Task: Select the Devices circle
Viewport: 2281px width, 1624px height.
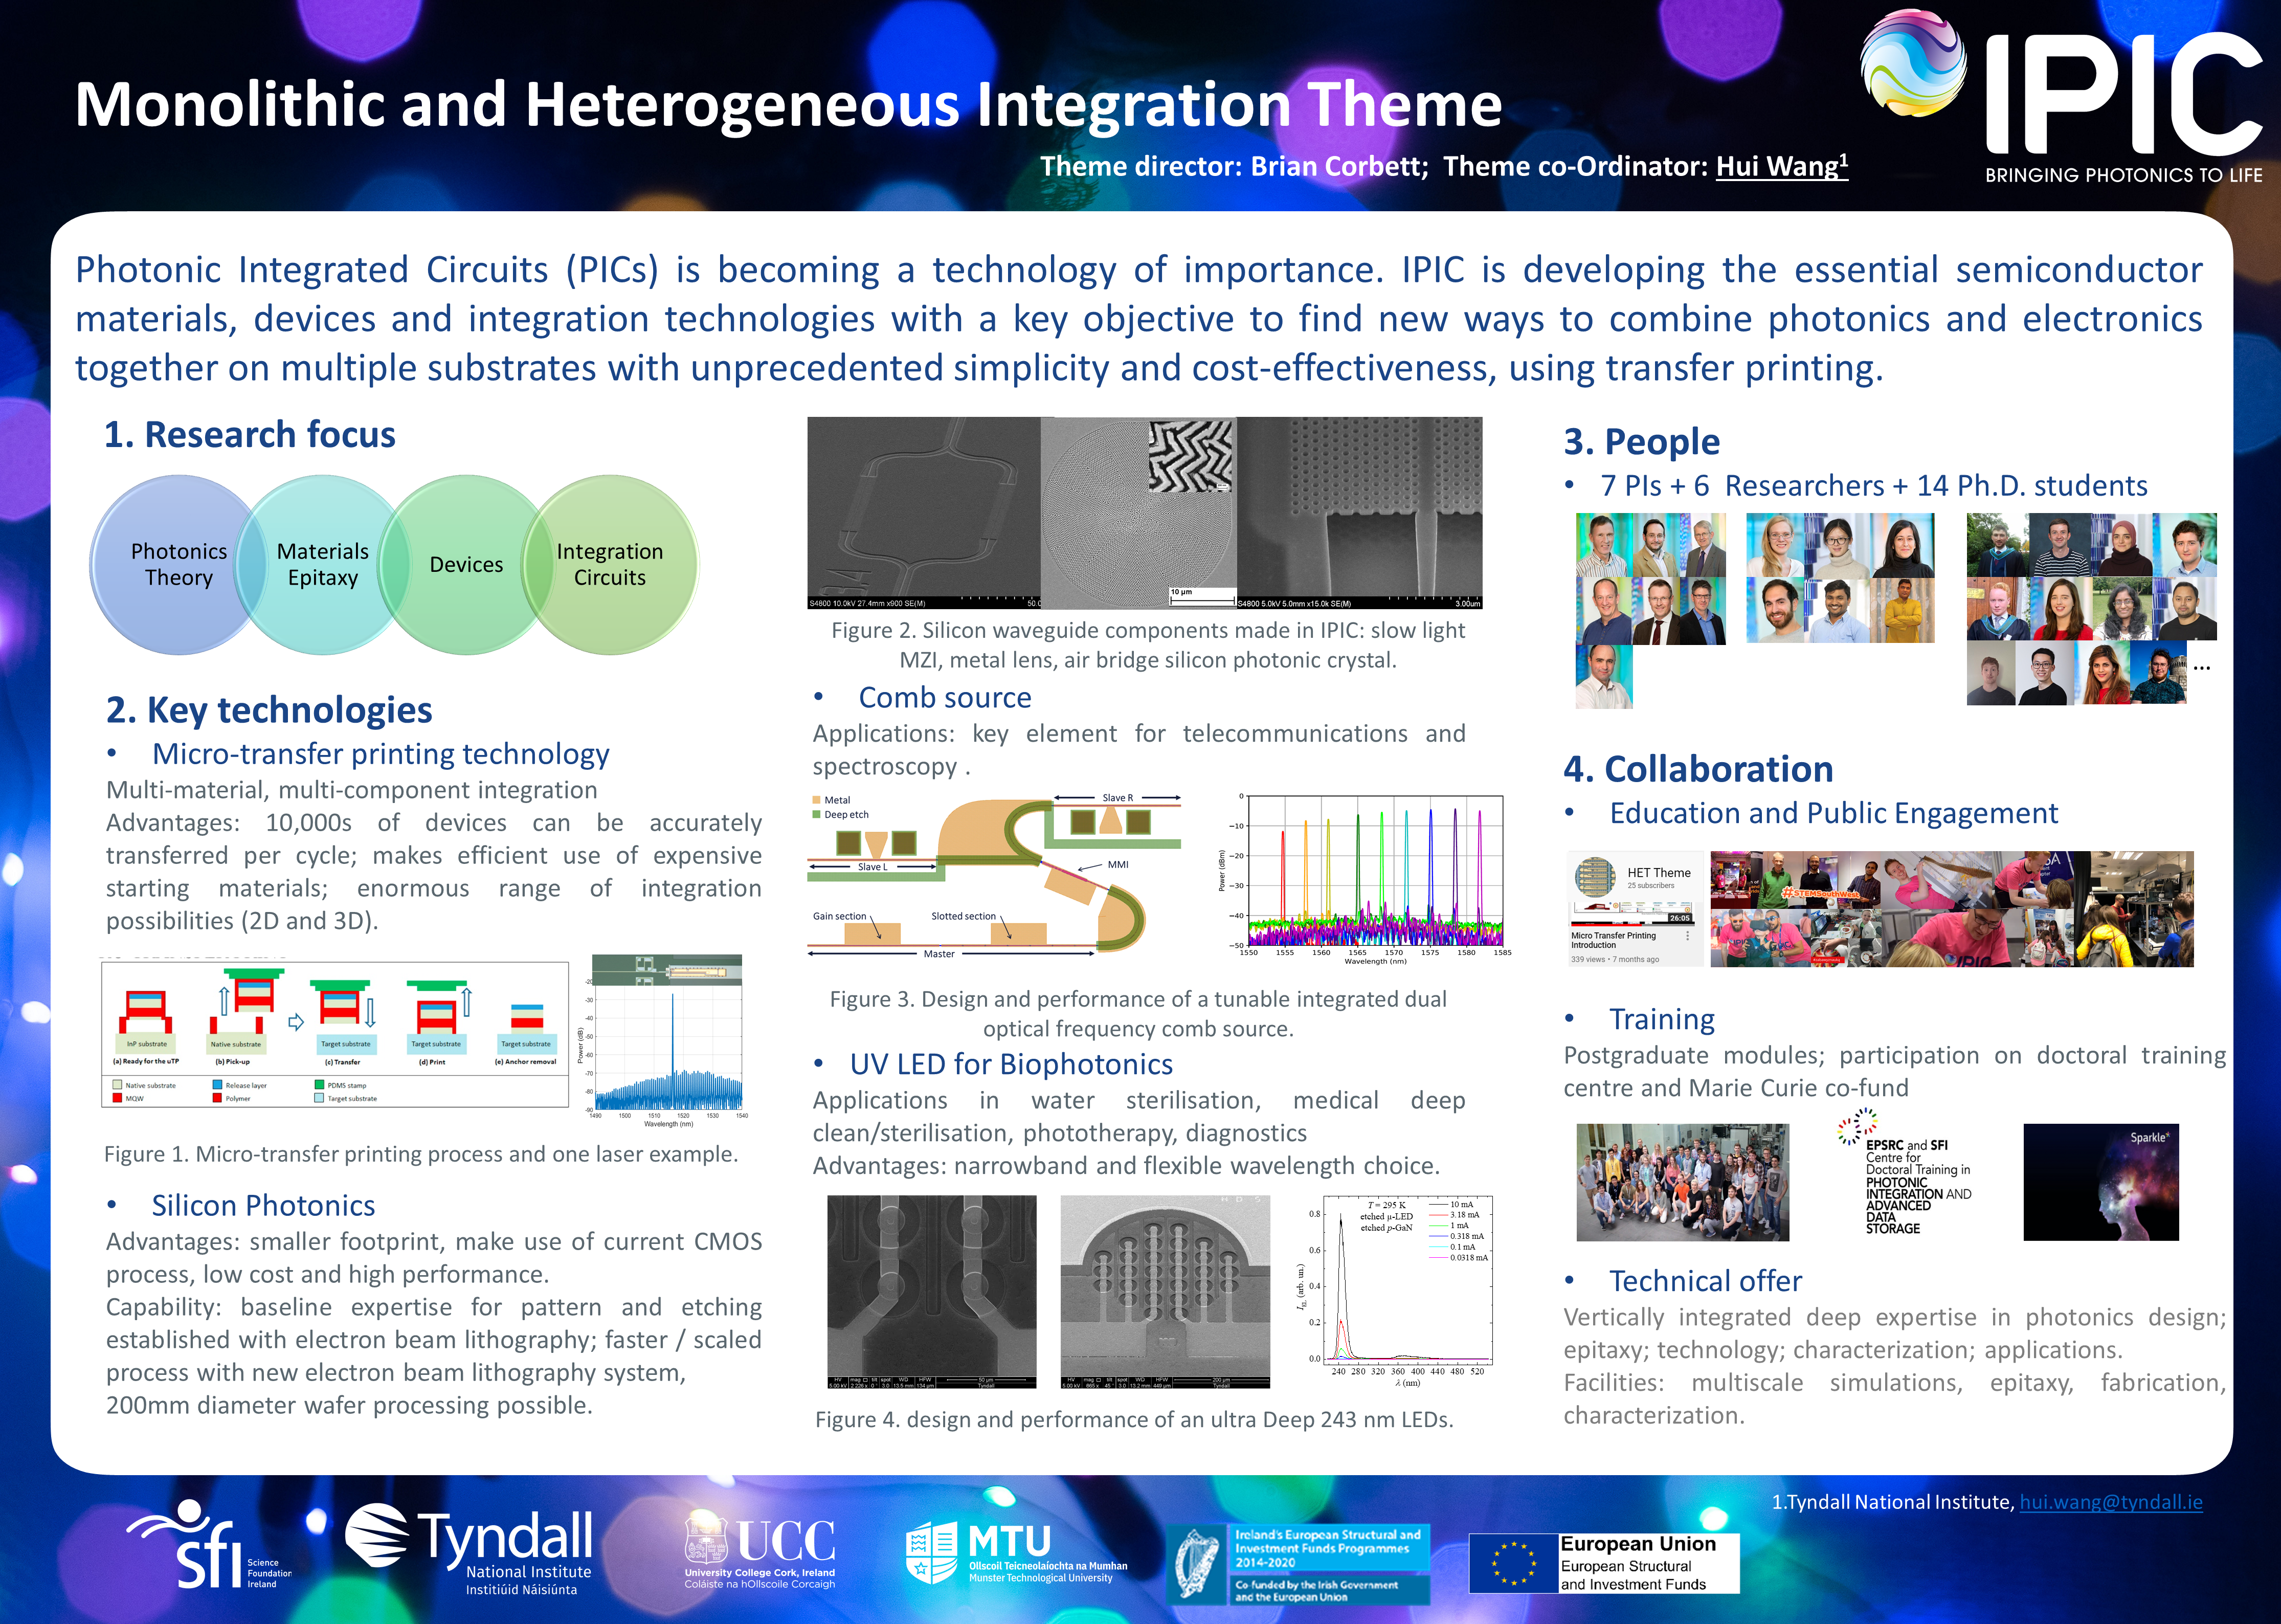Action: (466, 565)
